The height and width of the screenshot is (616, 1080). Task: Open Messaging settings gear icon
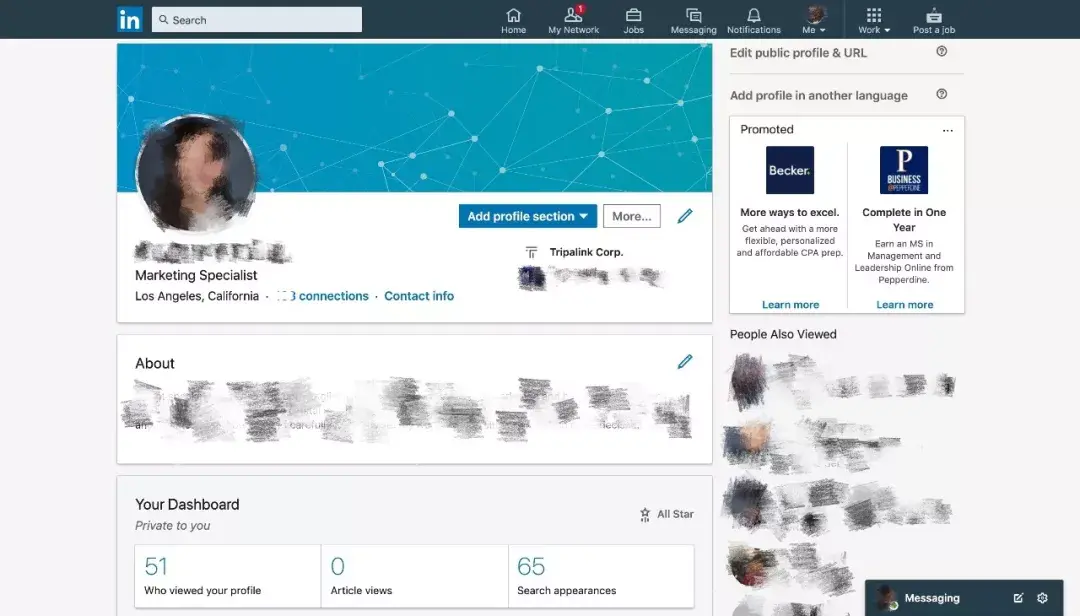(x=1042, y=597)
